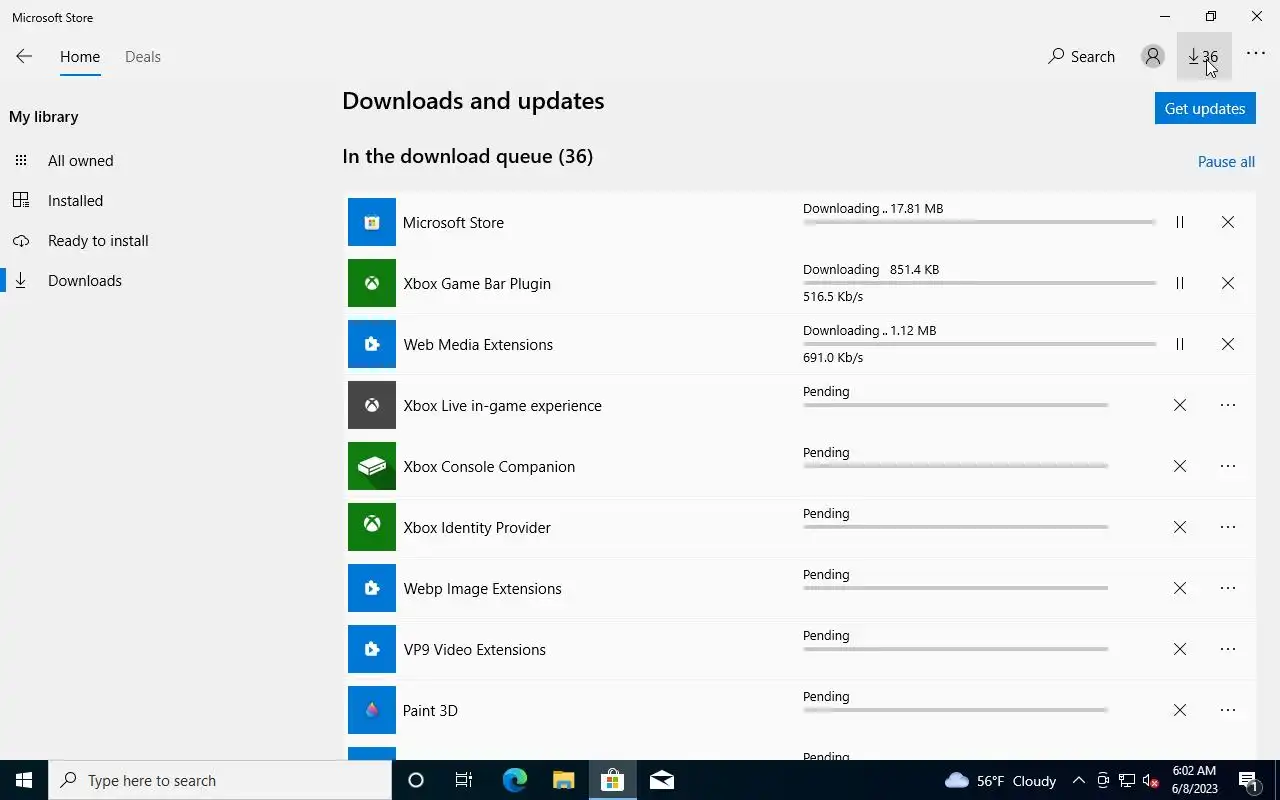1280x800 pixels.
Task: Launch Microsoft Edge from the taskbar
Action: [x=514, y=780]
